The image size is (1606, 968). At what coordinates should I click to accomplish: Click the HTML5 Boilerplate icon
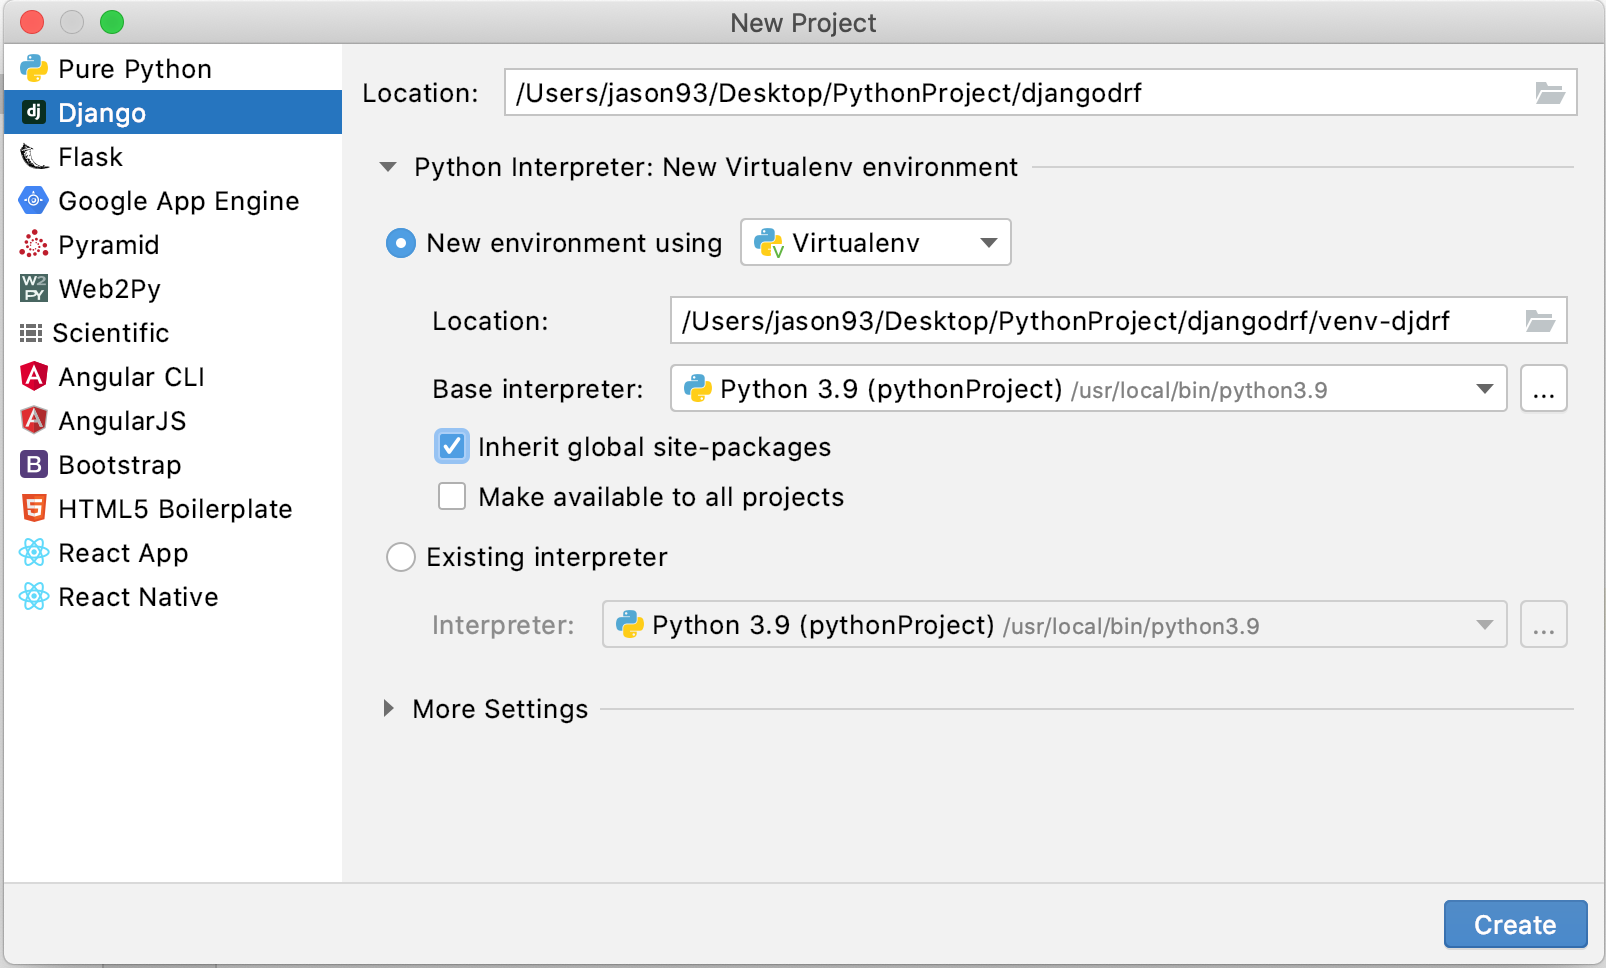tap(34, 508)
